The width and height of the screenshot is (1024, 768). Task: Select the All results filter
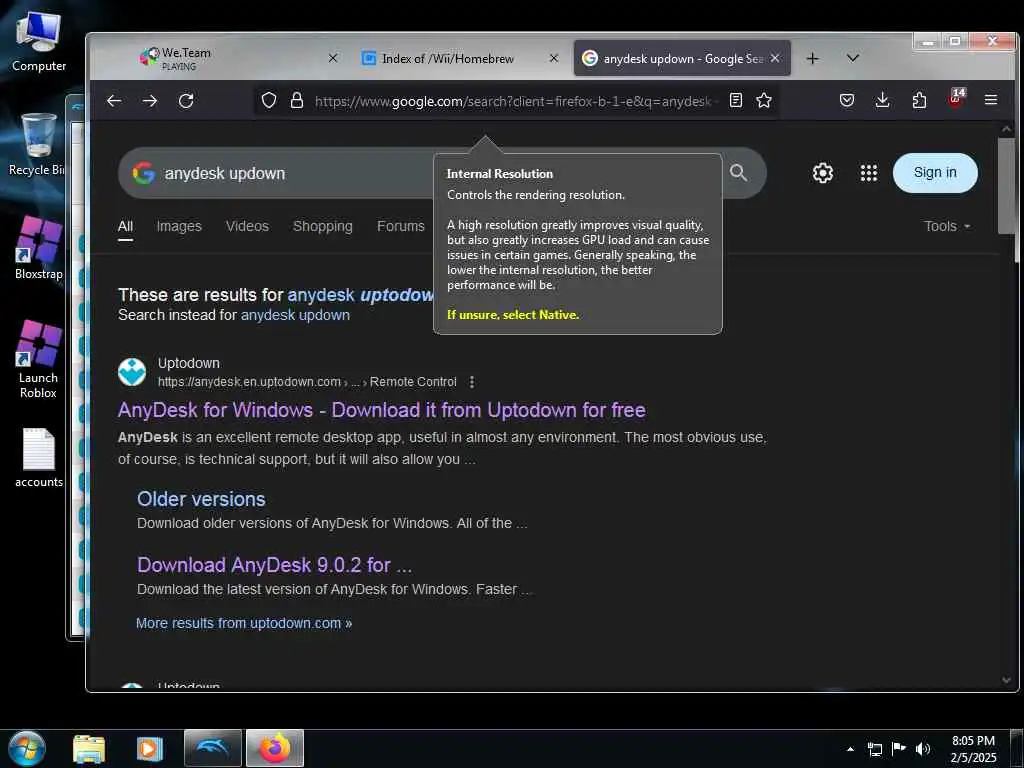coord(125,227)
